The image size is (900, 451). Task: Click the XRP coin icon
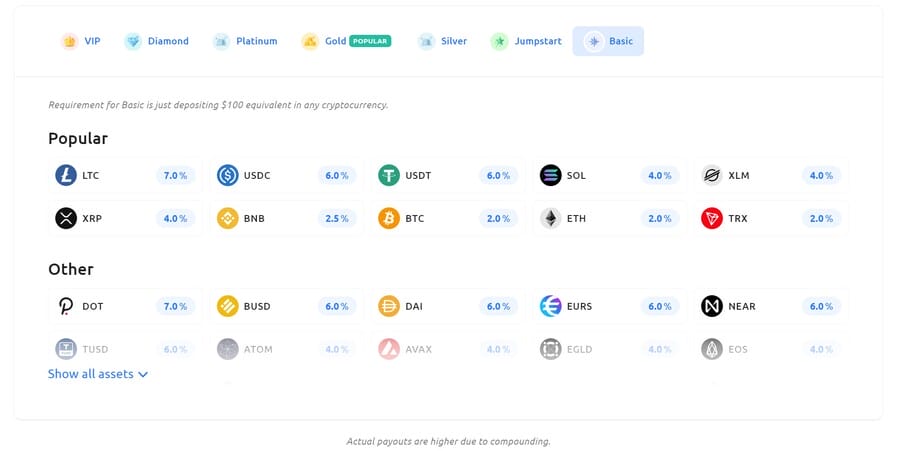tap(66, 218)
